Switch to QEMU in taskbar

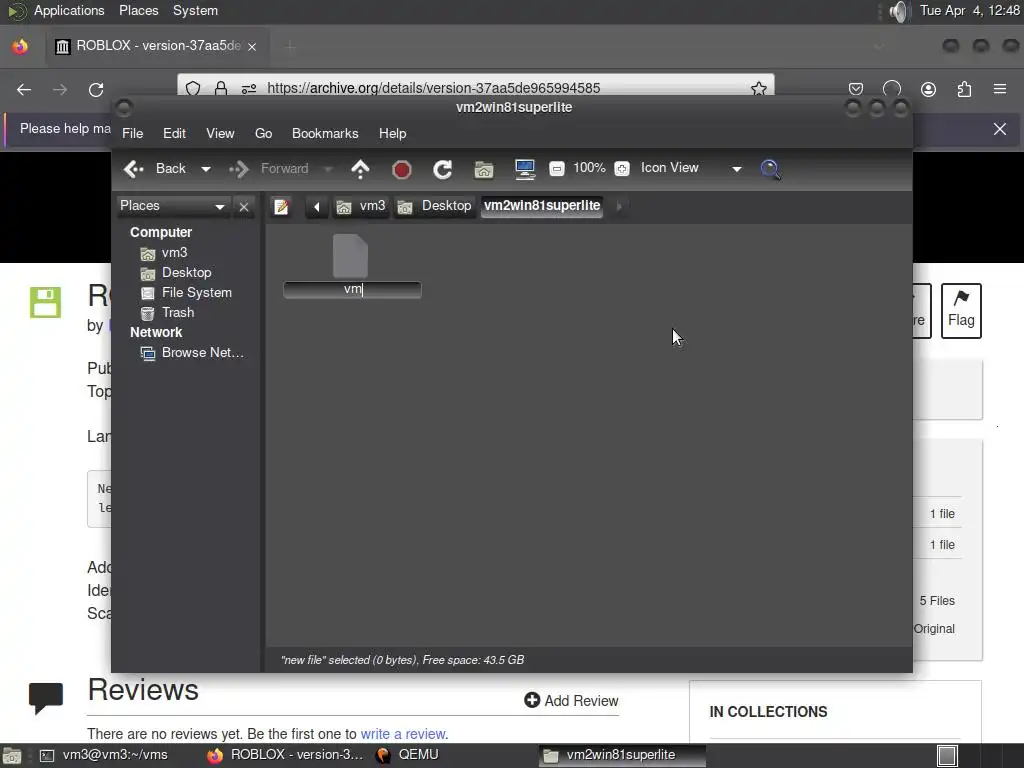coord(408,755)
